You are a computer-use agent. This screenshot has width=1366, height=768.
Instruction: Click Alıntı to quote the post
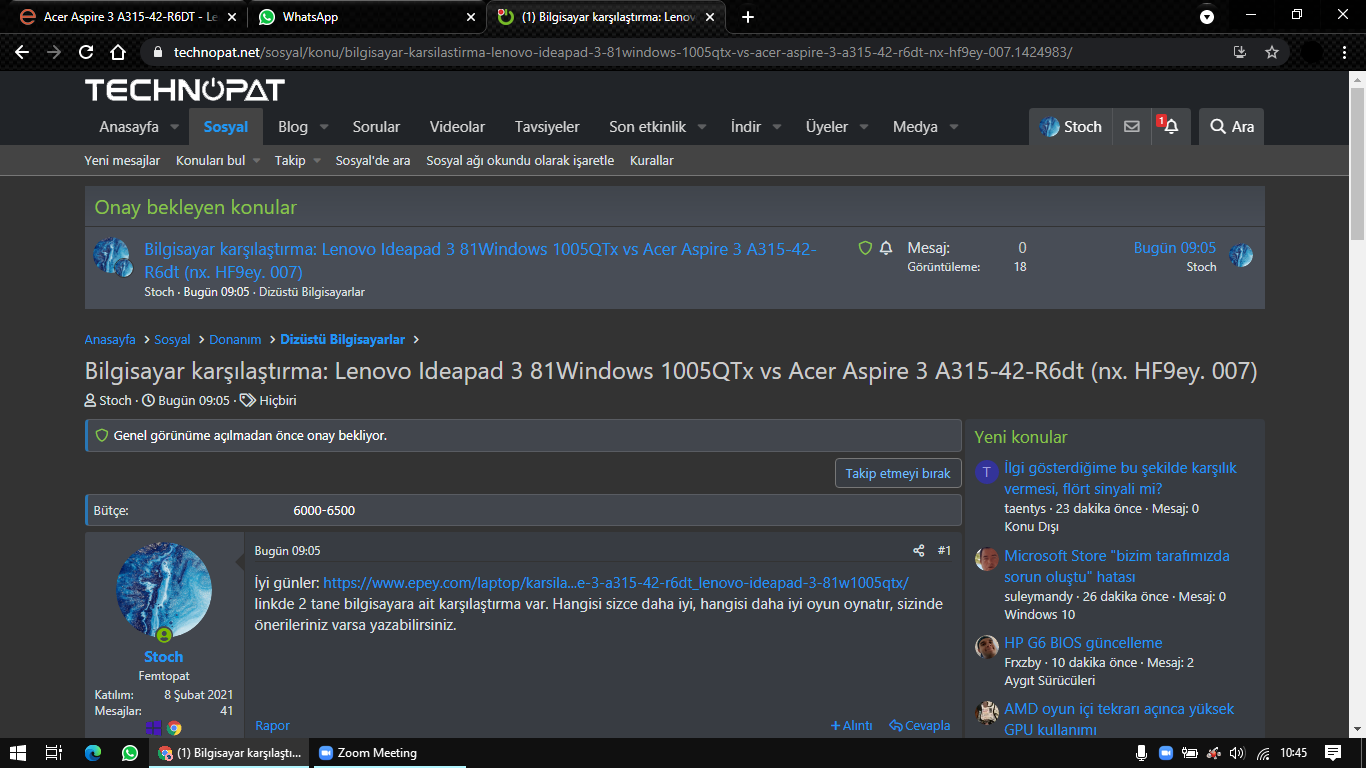[x=852, y=725]
